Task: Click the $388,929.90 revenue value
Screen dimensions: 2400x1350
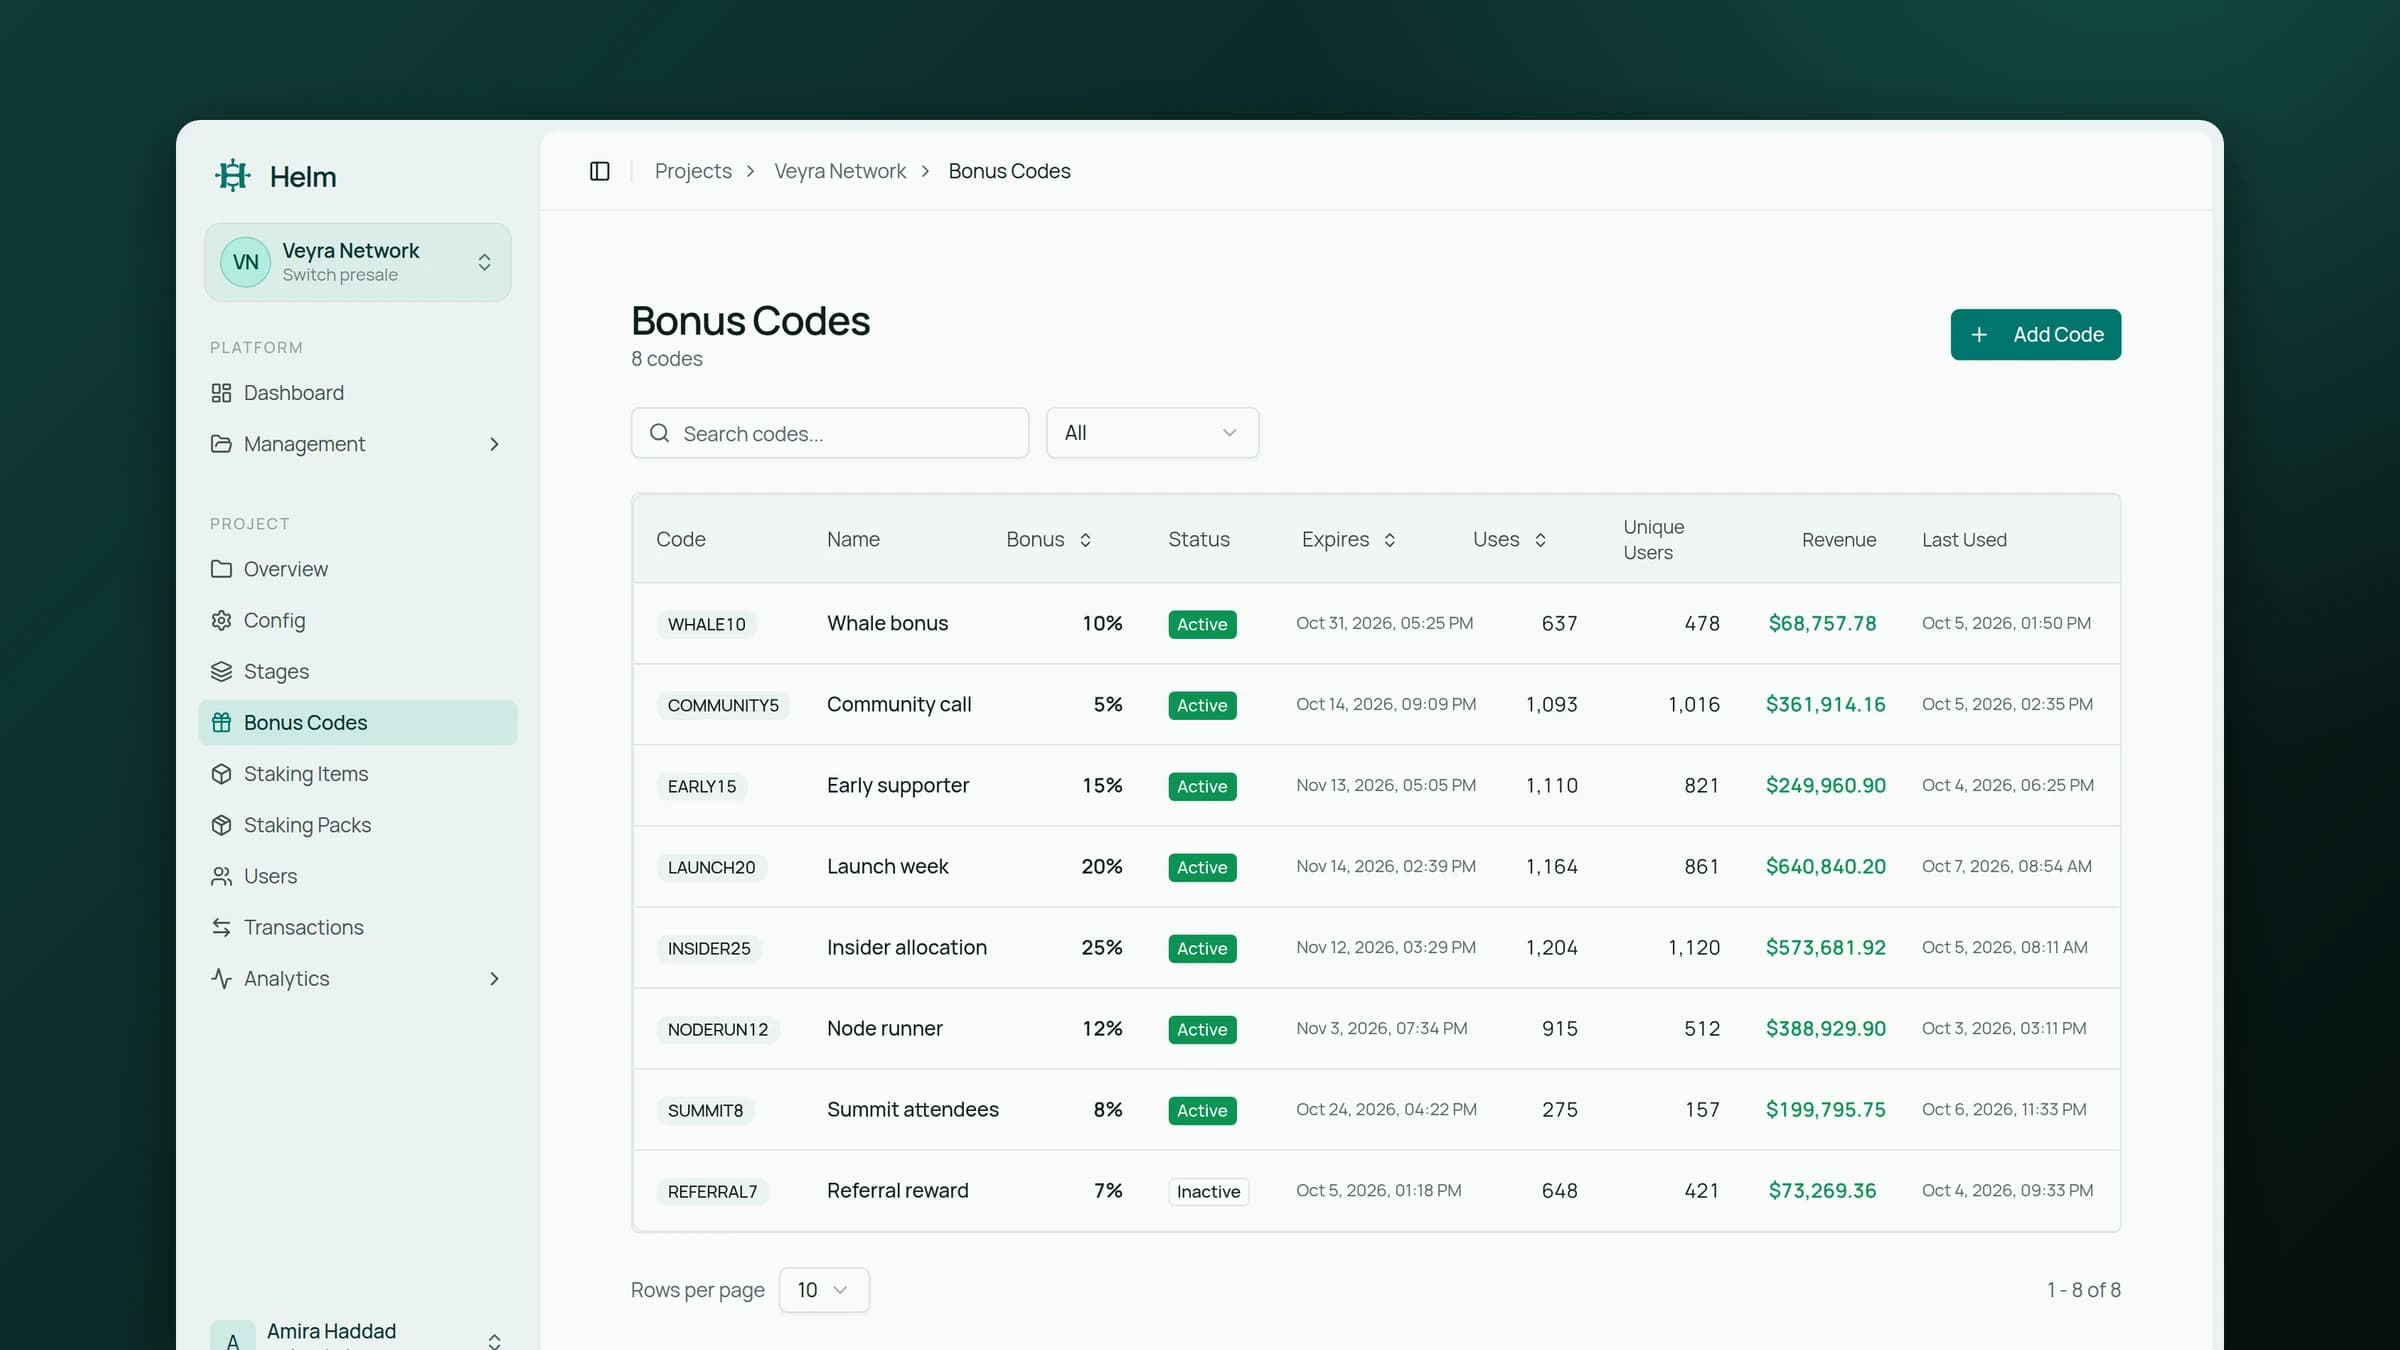Action: point(1825,1028)
